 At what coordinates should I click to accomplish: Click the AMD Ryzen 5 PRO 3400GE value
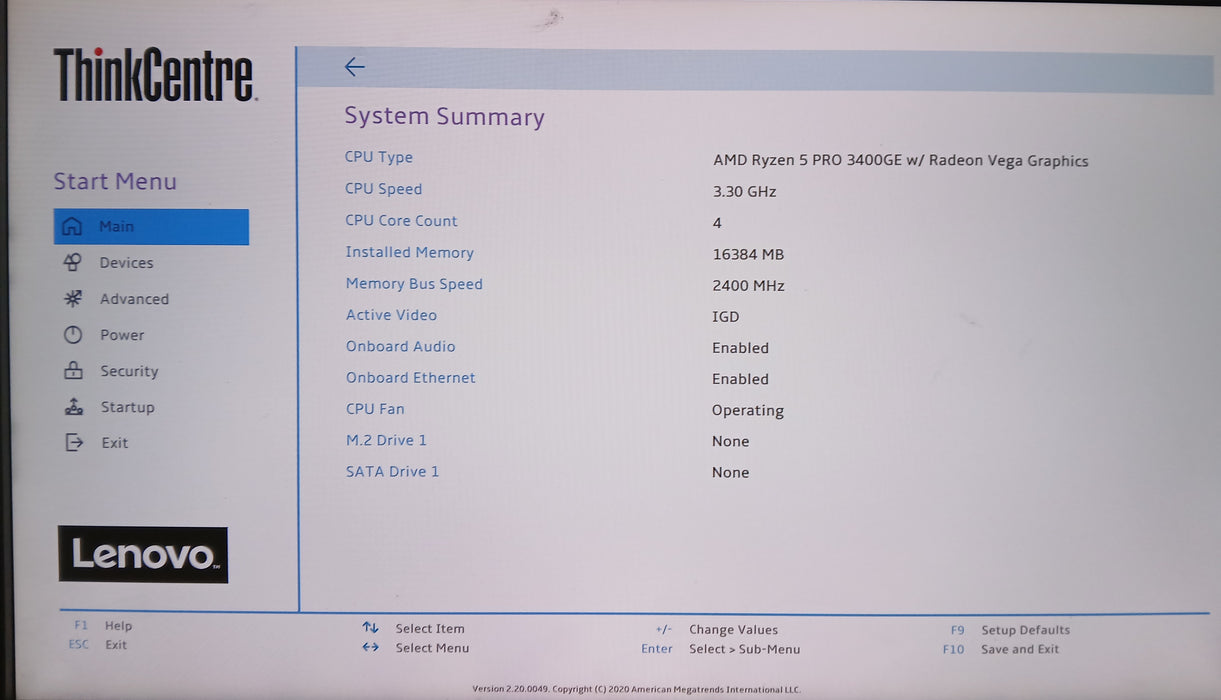point(901,160)
